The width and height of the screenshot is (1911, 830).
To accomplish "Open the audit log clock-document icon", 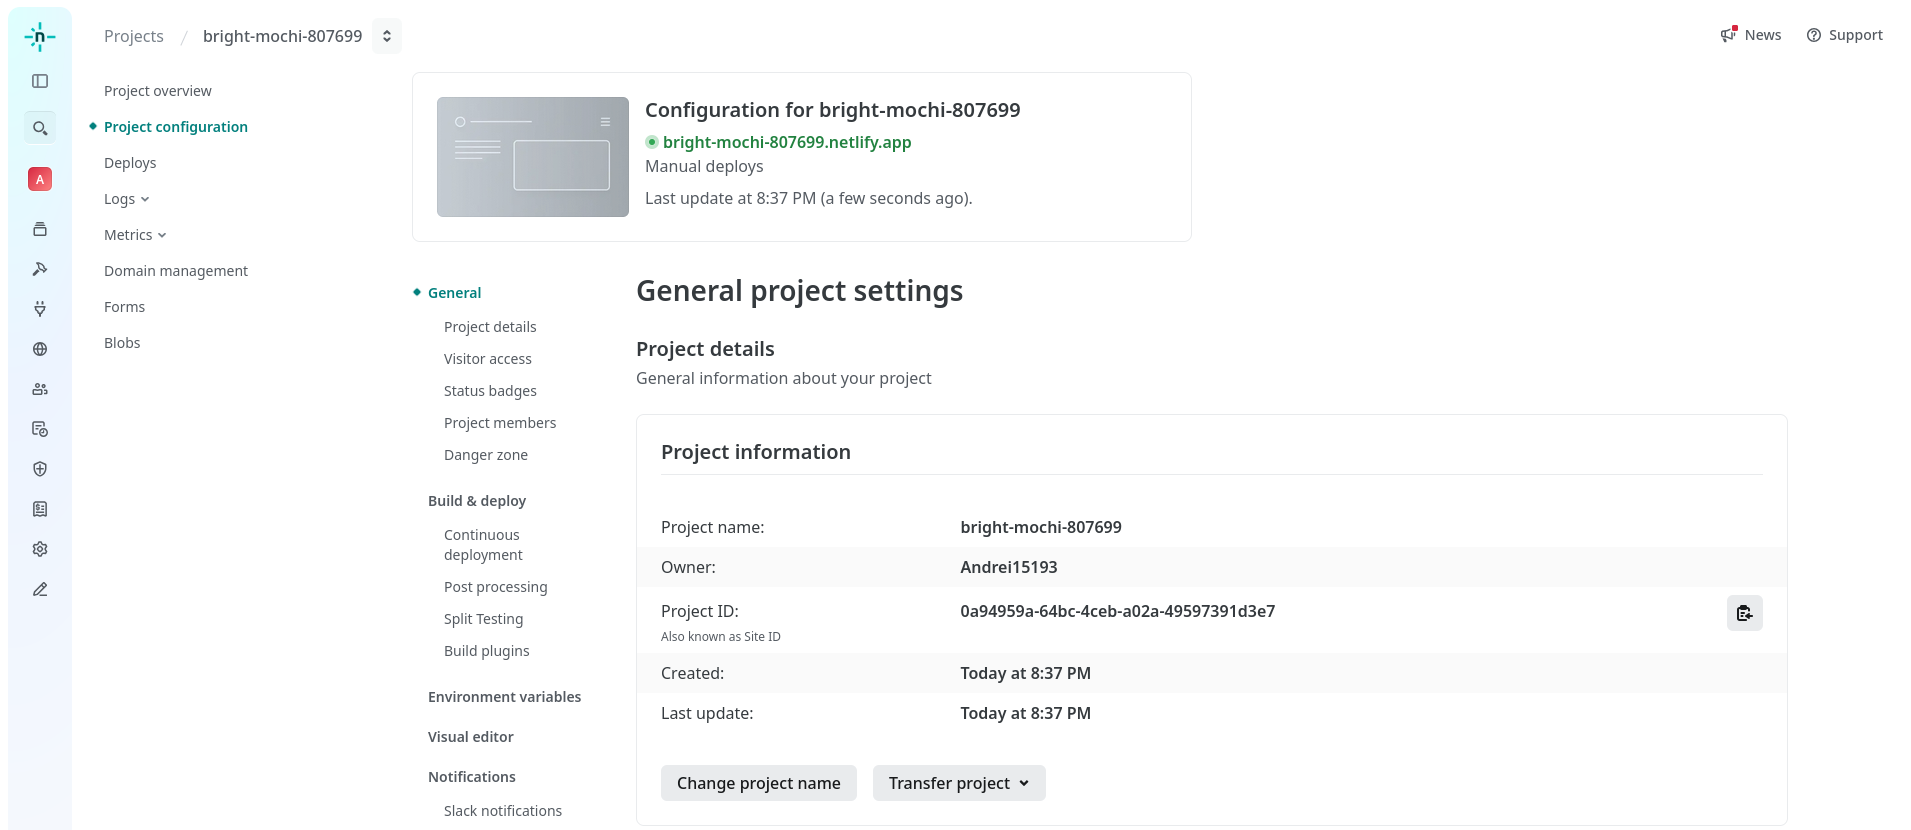I will (40, 429).
